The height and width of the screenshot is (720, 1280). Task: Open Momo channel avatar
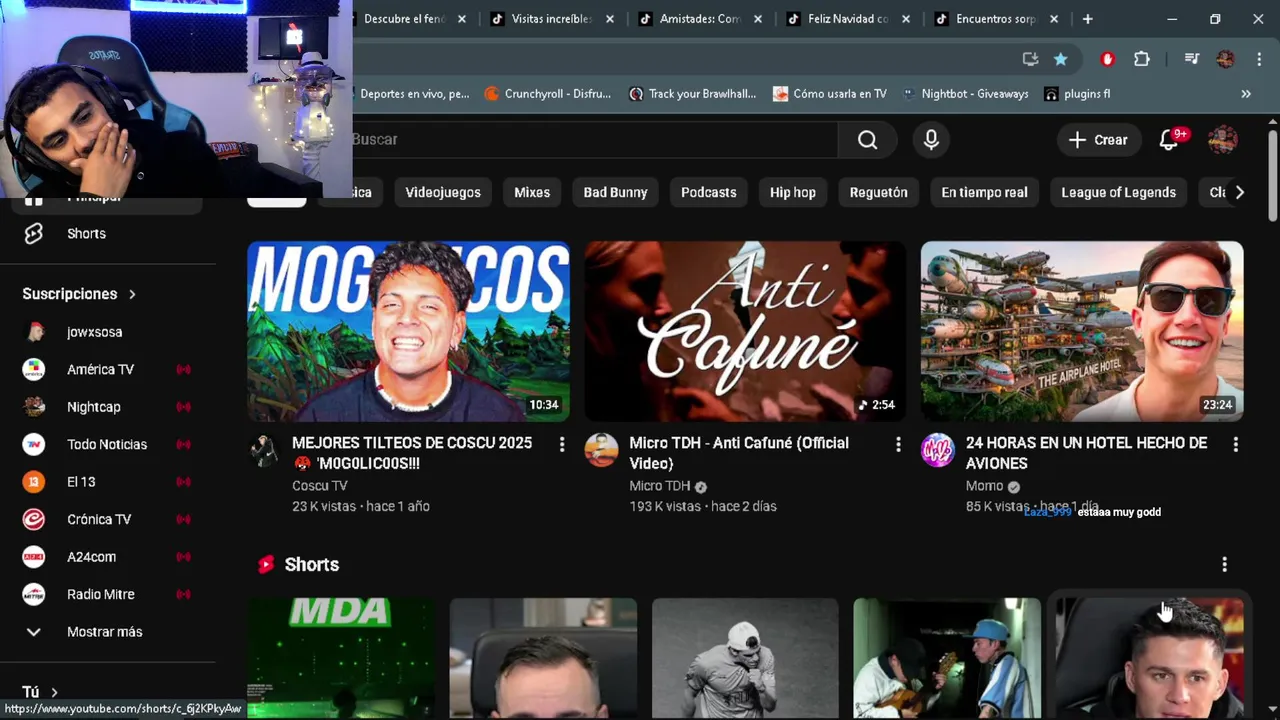(x=938, y=451)
